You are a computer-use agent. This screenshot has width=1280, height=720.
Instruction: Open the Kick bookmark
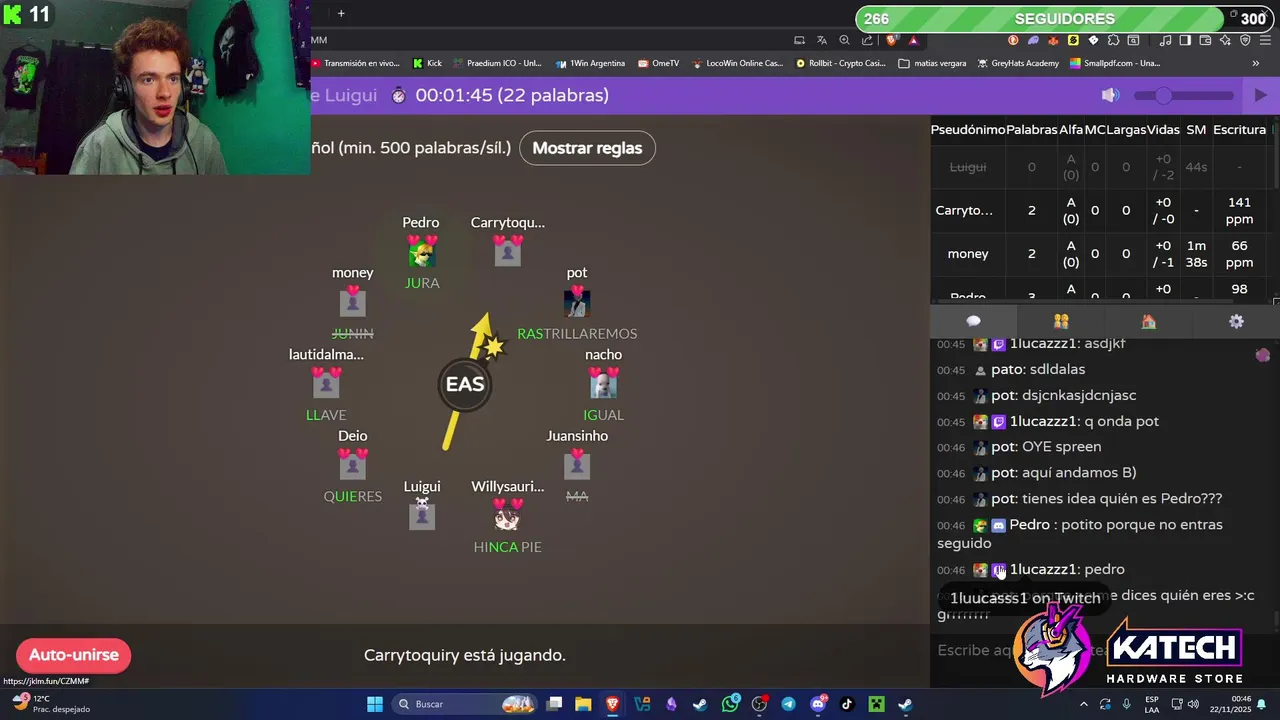427,63
